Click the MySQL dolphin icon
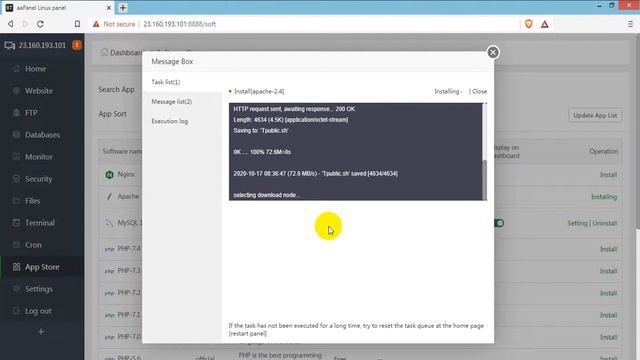640x360 pixels. pos(109,223)
